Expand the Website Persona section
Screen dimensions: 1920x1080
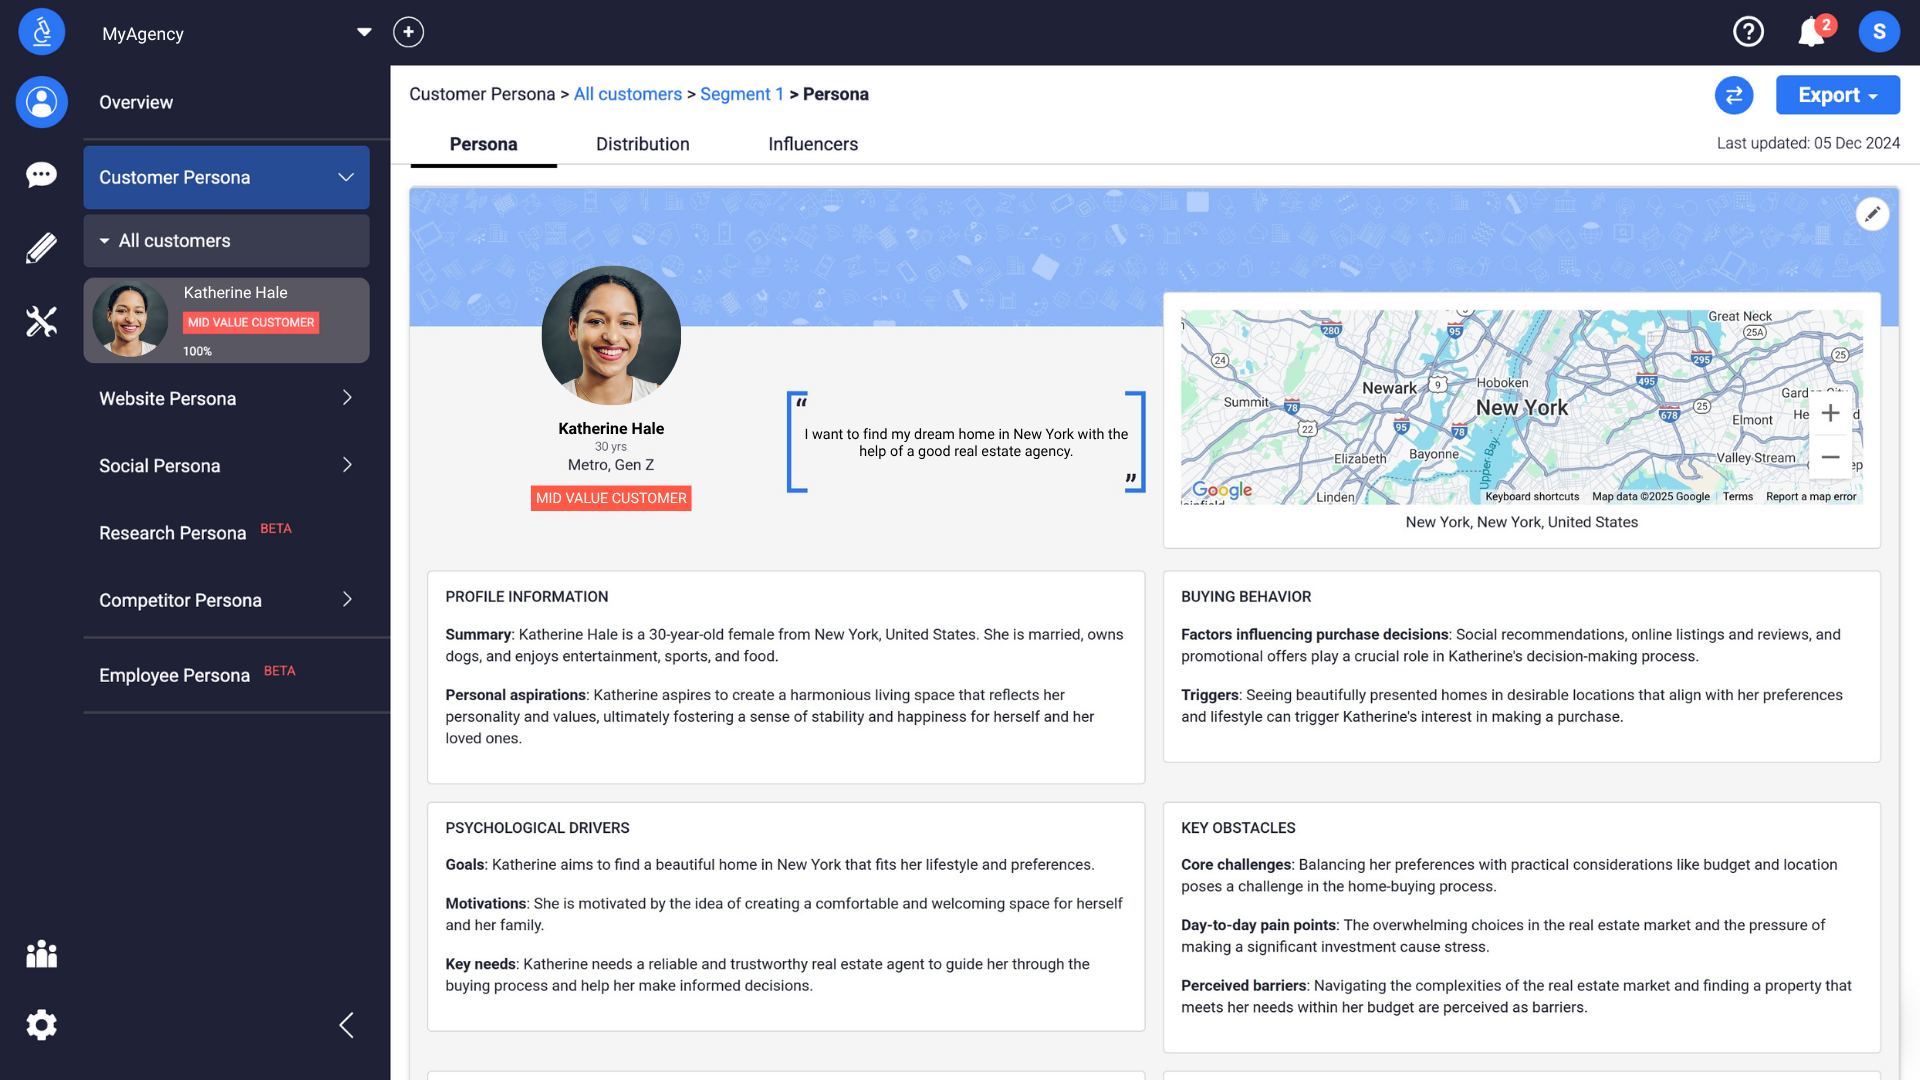point(346,398)
